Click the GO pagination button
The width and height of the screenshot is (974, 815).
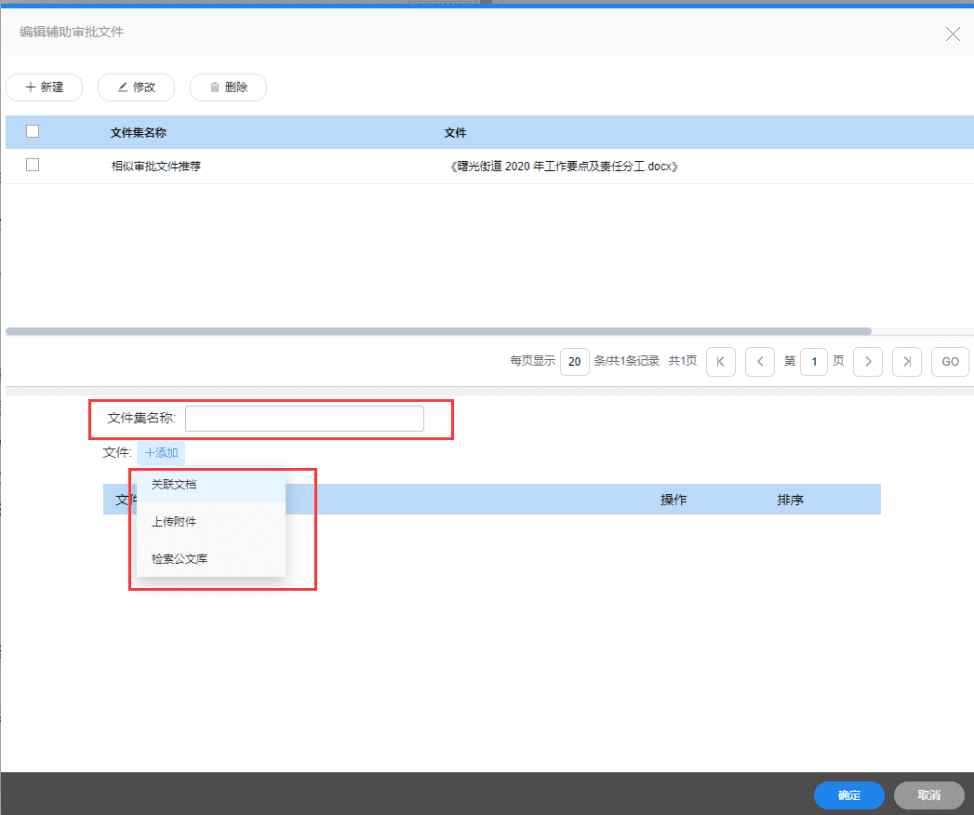pos(950,362)
